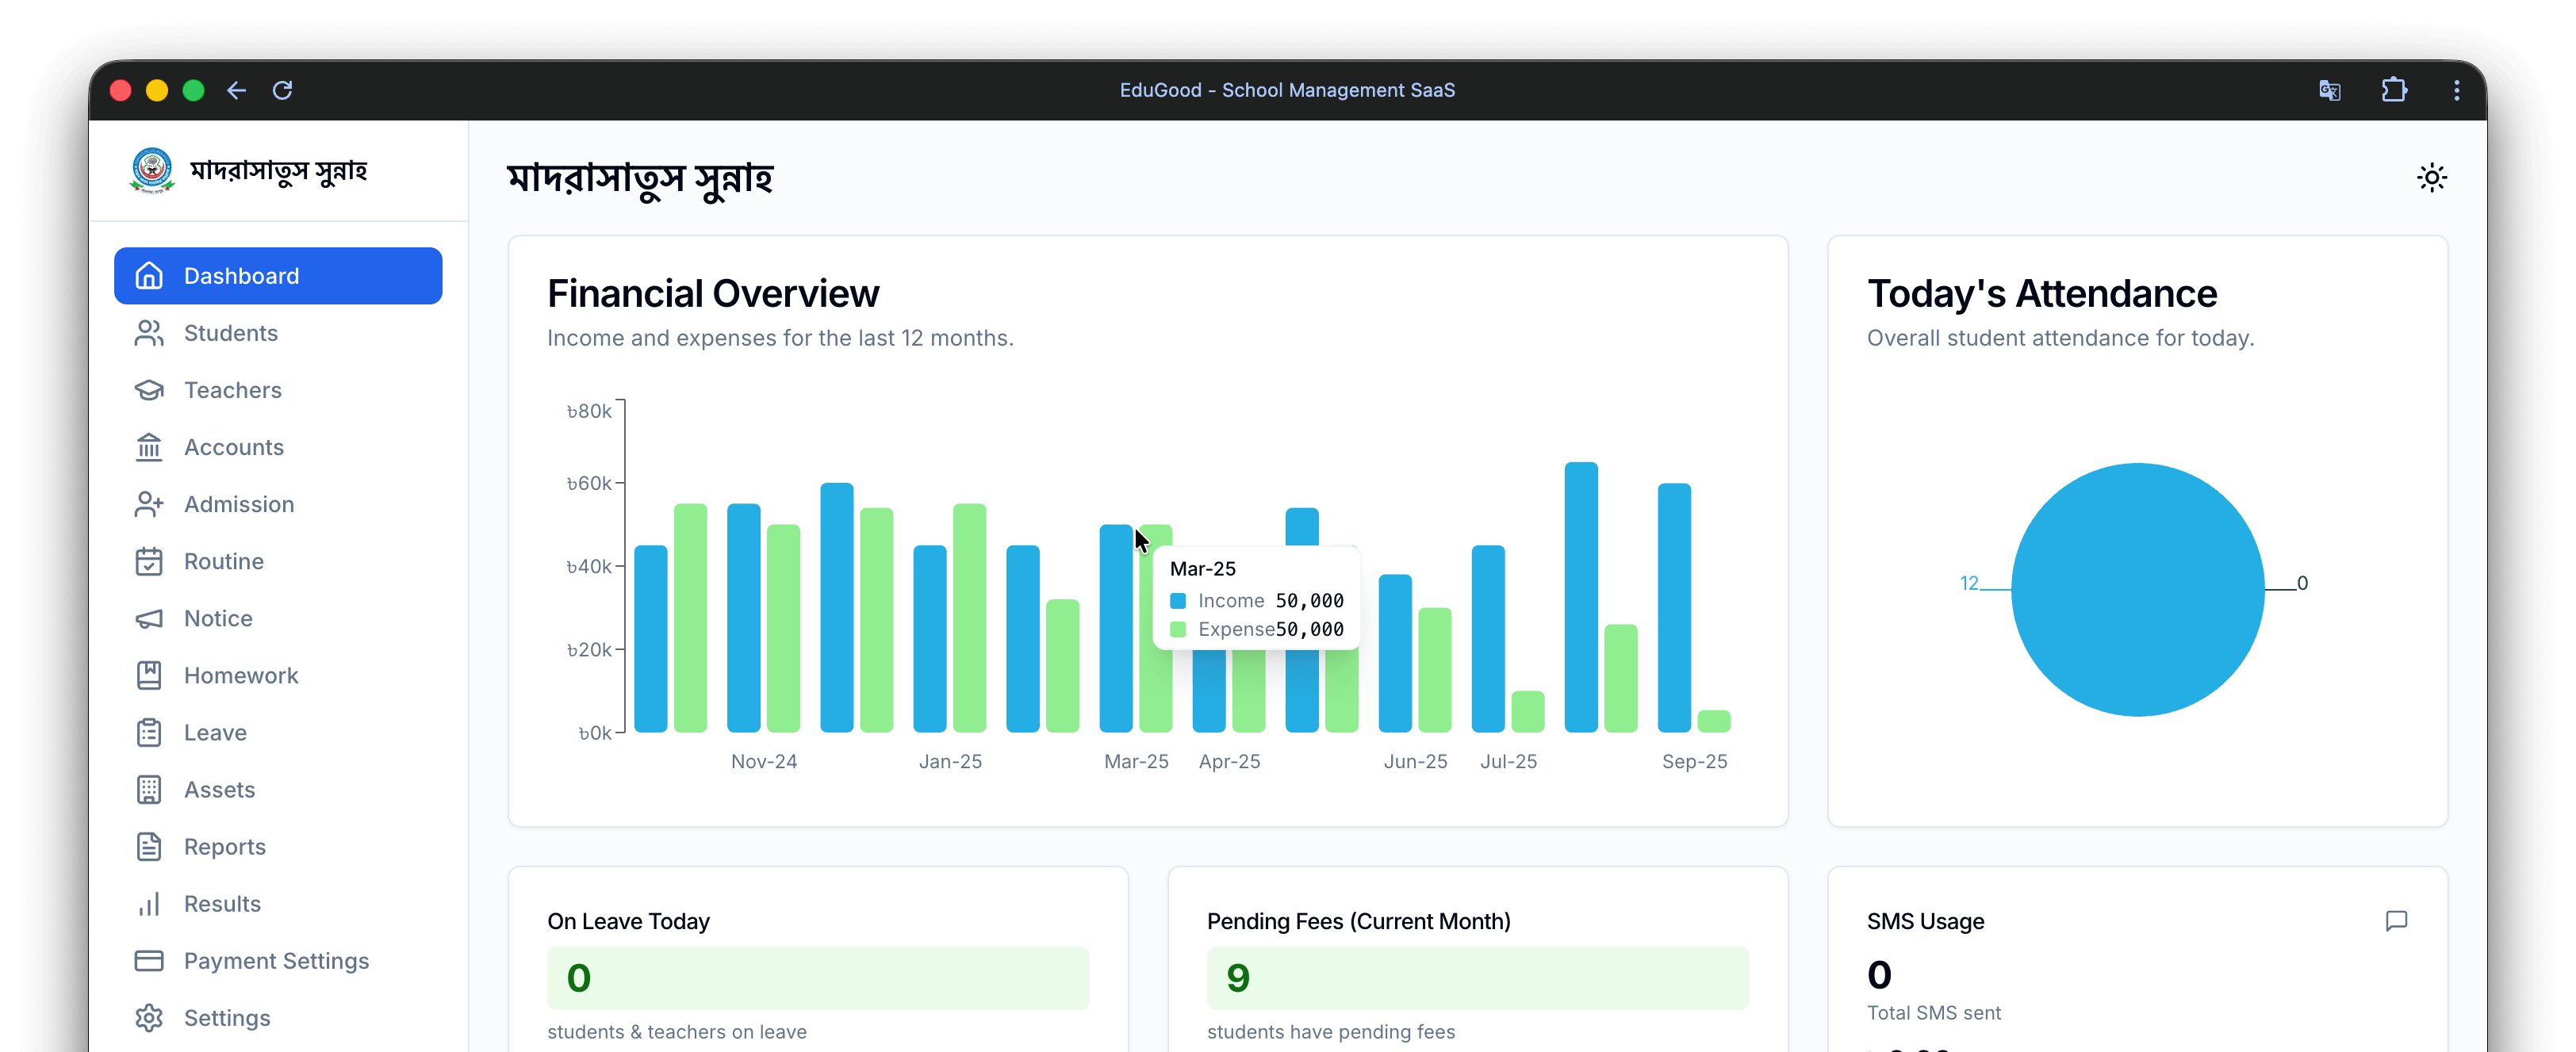
Task: Open the Students sidebar item
Action: [x=230, y=333]
